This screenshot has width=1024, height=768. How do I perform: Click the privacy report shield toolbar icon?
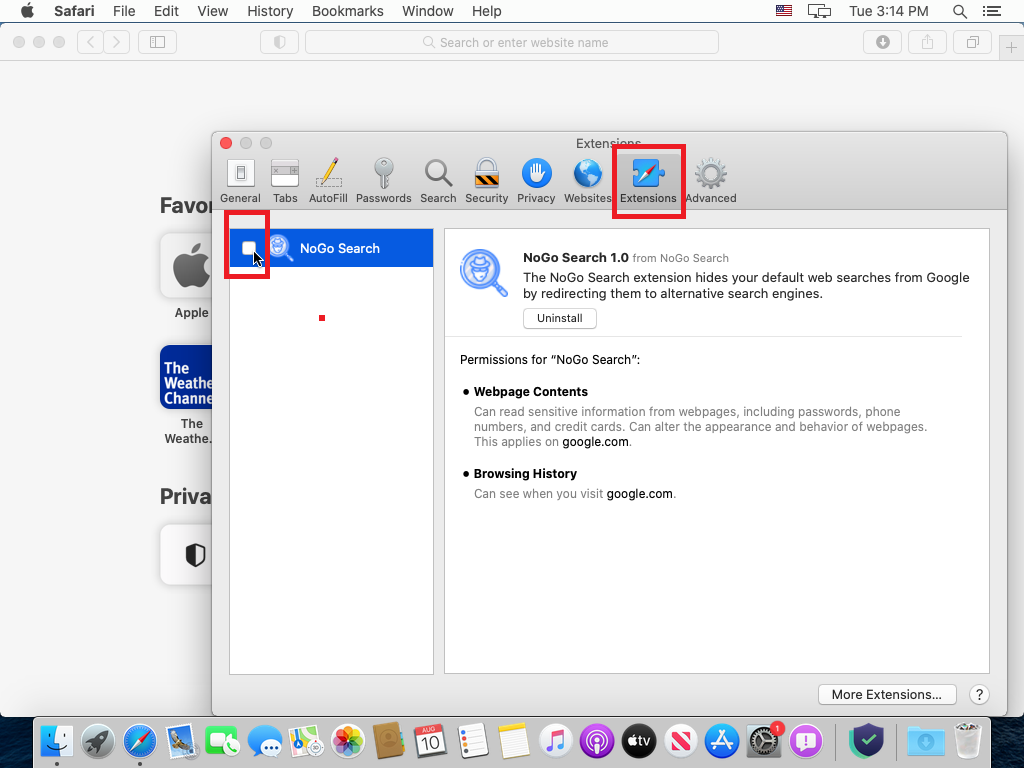tap(280, 42)
